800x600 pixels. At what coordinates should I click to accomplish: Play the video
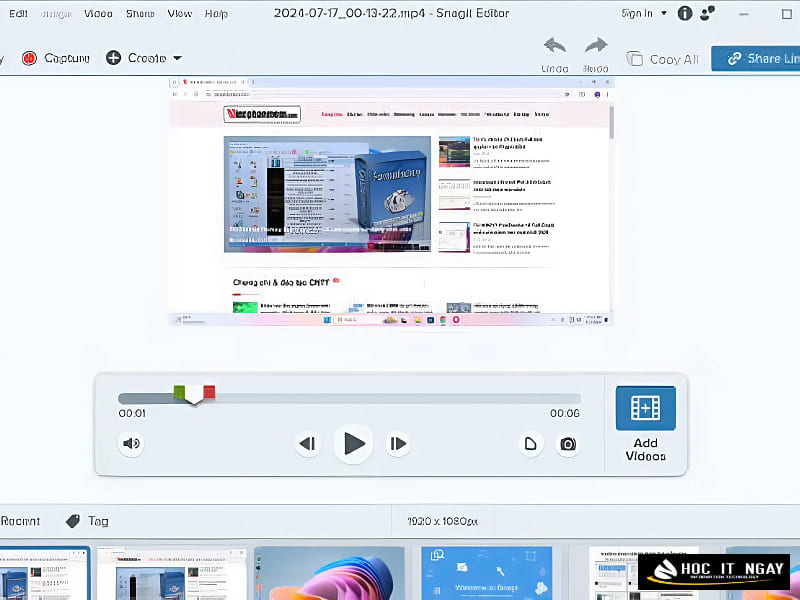pos(353,443)
